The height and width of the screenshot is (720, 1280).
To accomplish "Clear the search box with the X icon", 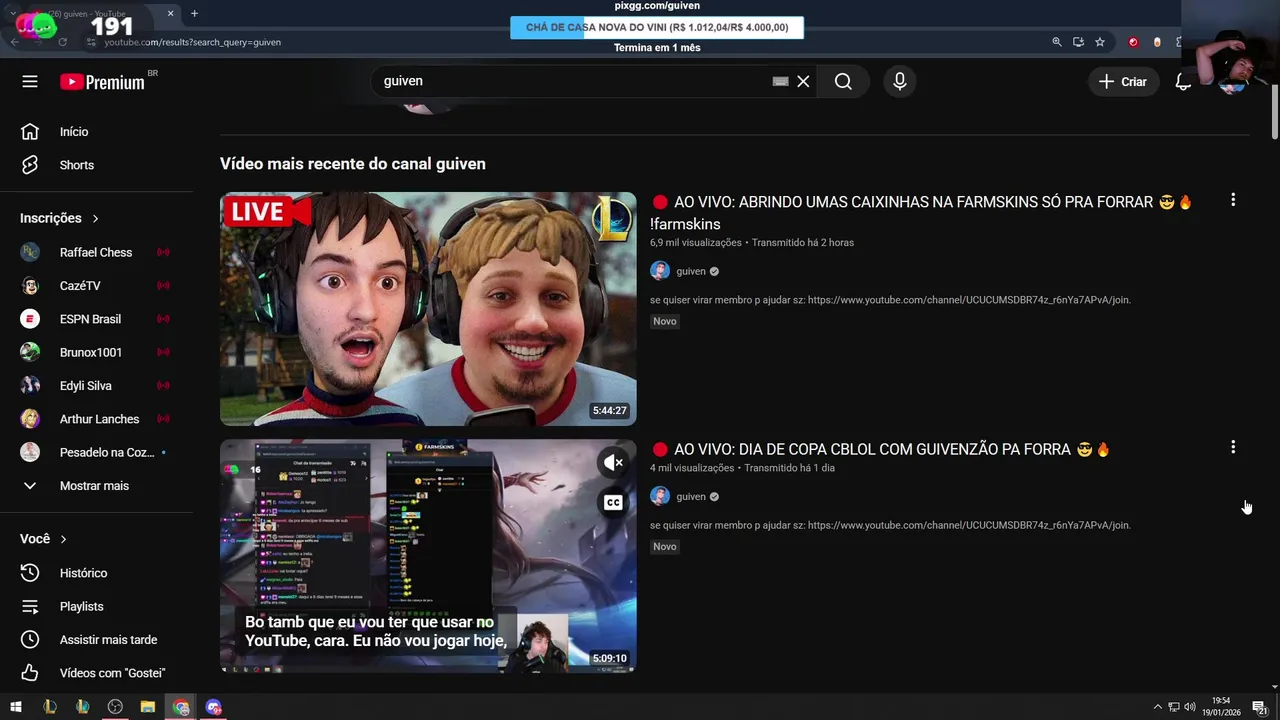I will tap(803, 82).
